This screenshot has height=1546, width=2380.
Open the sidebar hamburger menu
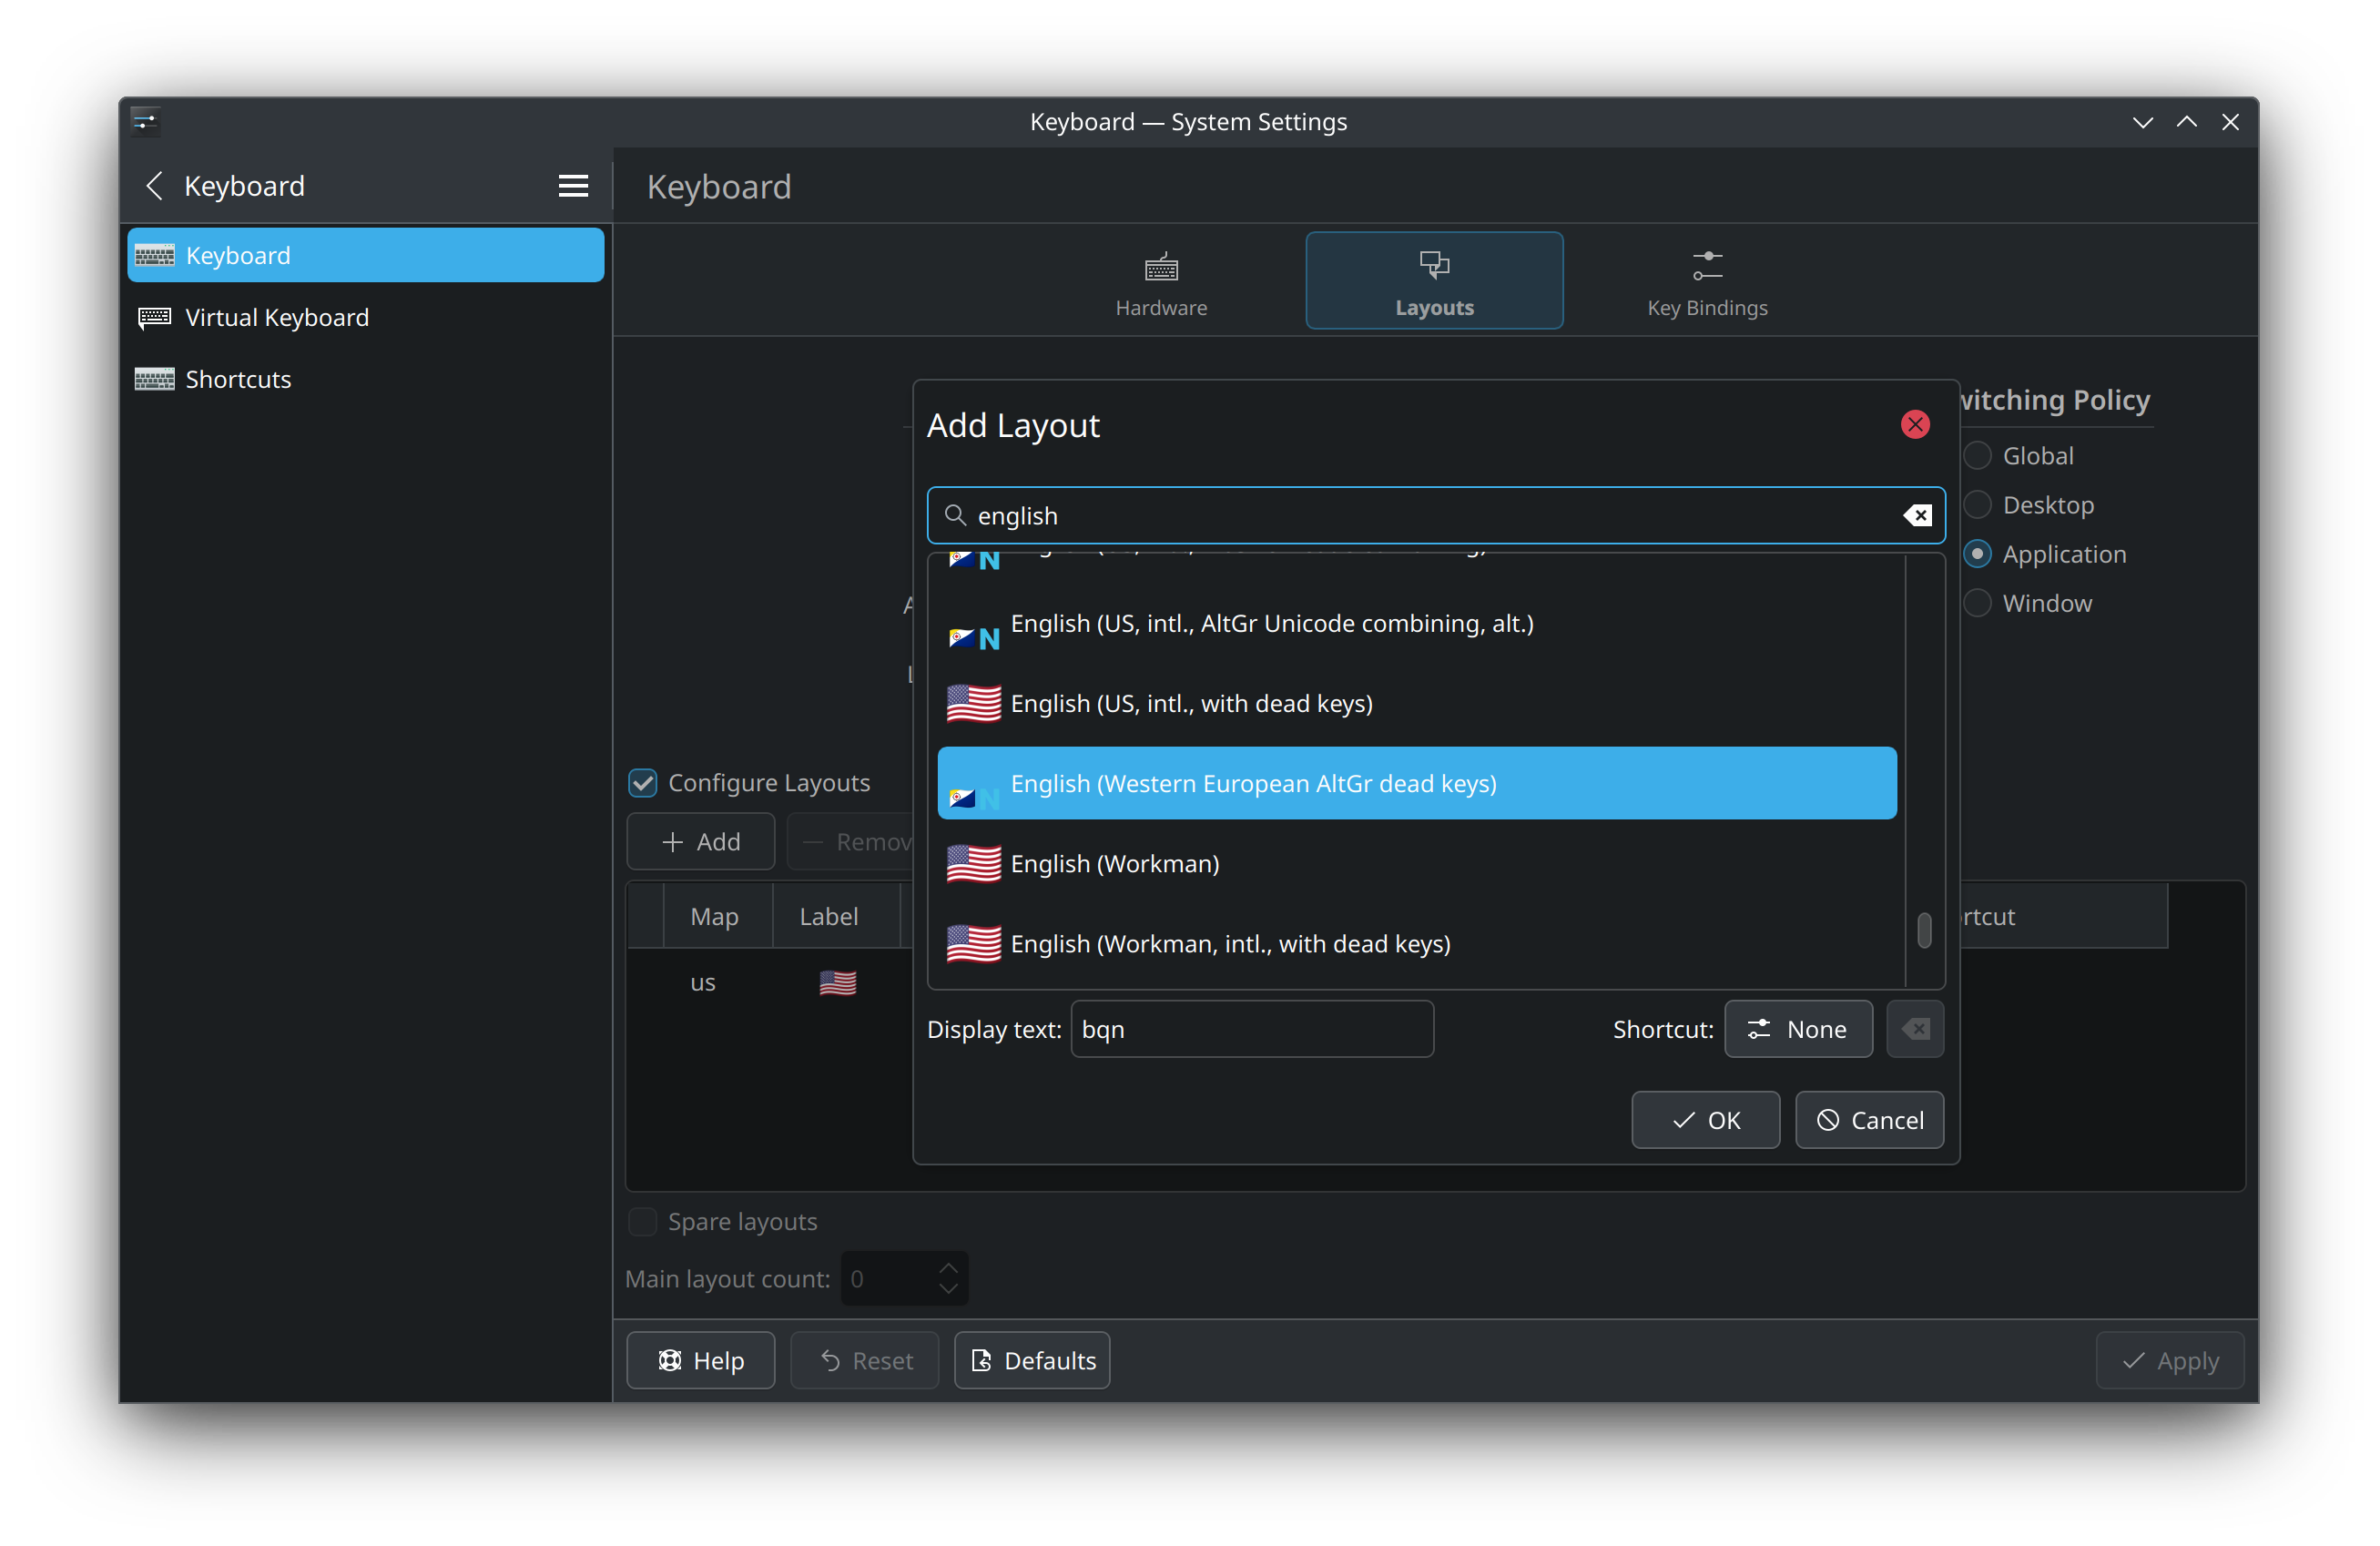573,185
